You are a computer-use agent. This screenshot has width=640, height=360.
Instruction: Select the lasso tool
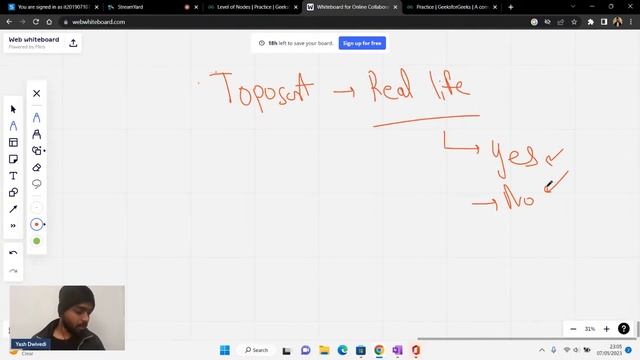coord(36,184)
